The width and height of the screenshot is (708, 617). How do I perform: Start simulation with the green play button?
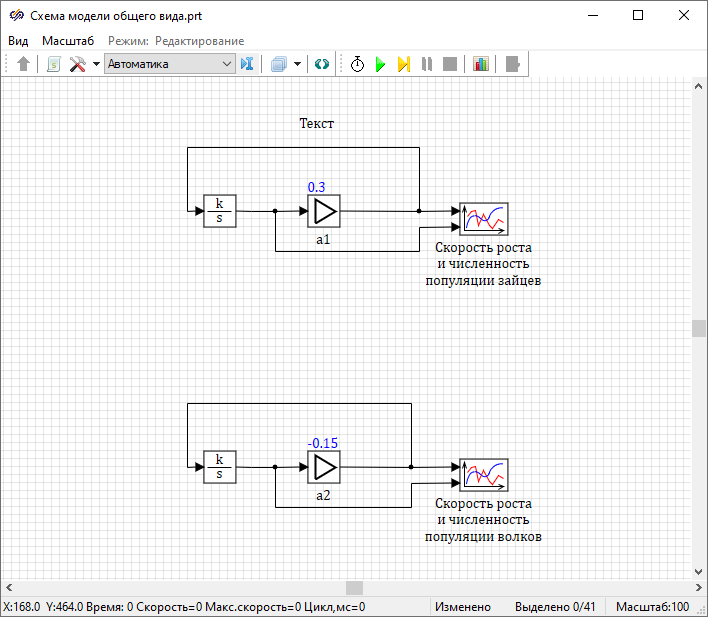pos(380,64)
